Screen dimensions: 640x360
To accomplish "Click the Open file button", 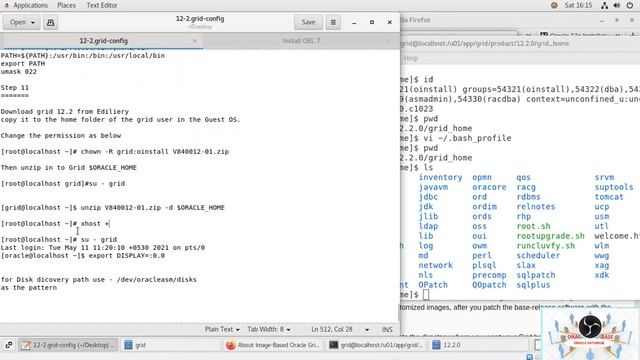I will [17, 22].
